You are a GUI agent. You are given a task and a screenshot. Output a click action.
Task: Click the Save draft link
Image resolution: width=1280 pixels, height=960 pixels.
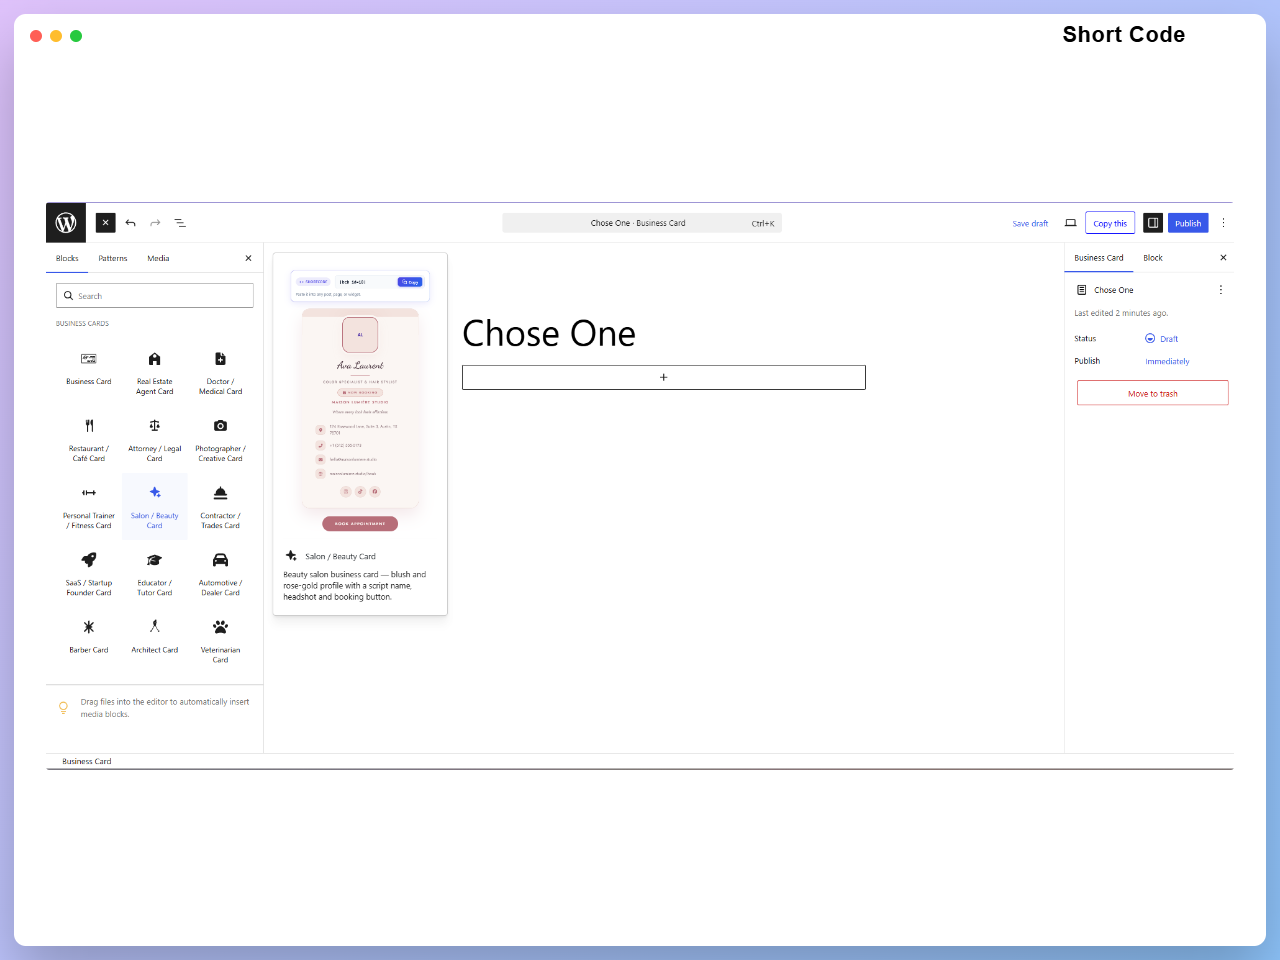[1030, 224]
